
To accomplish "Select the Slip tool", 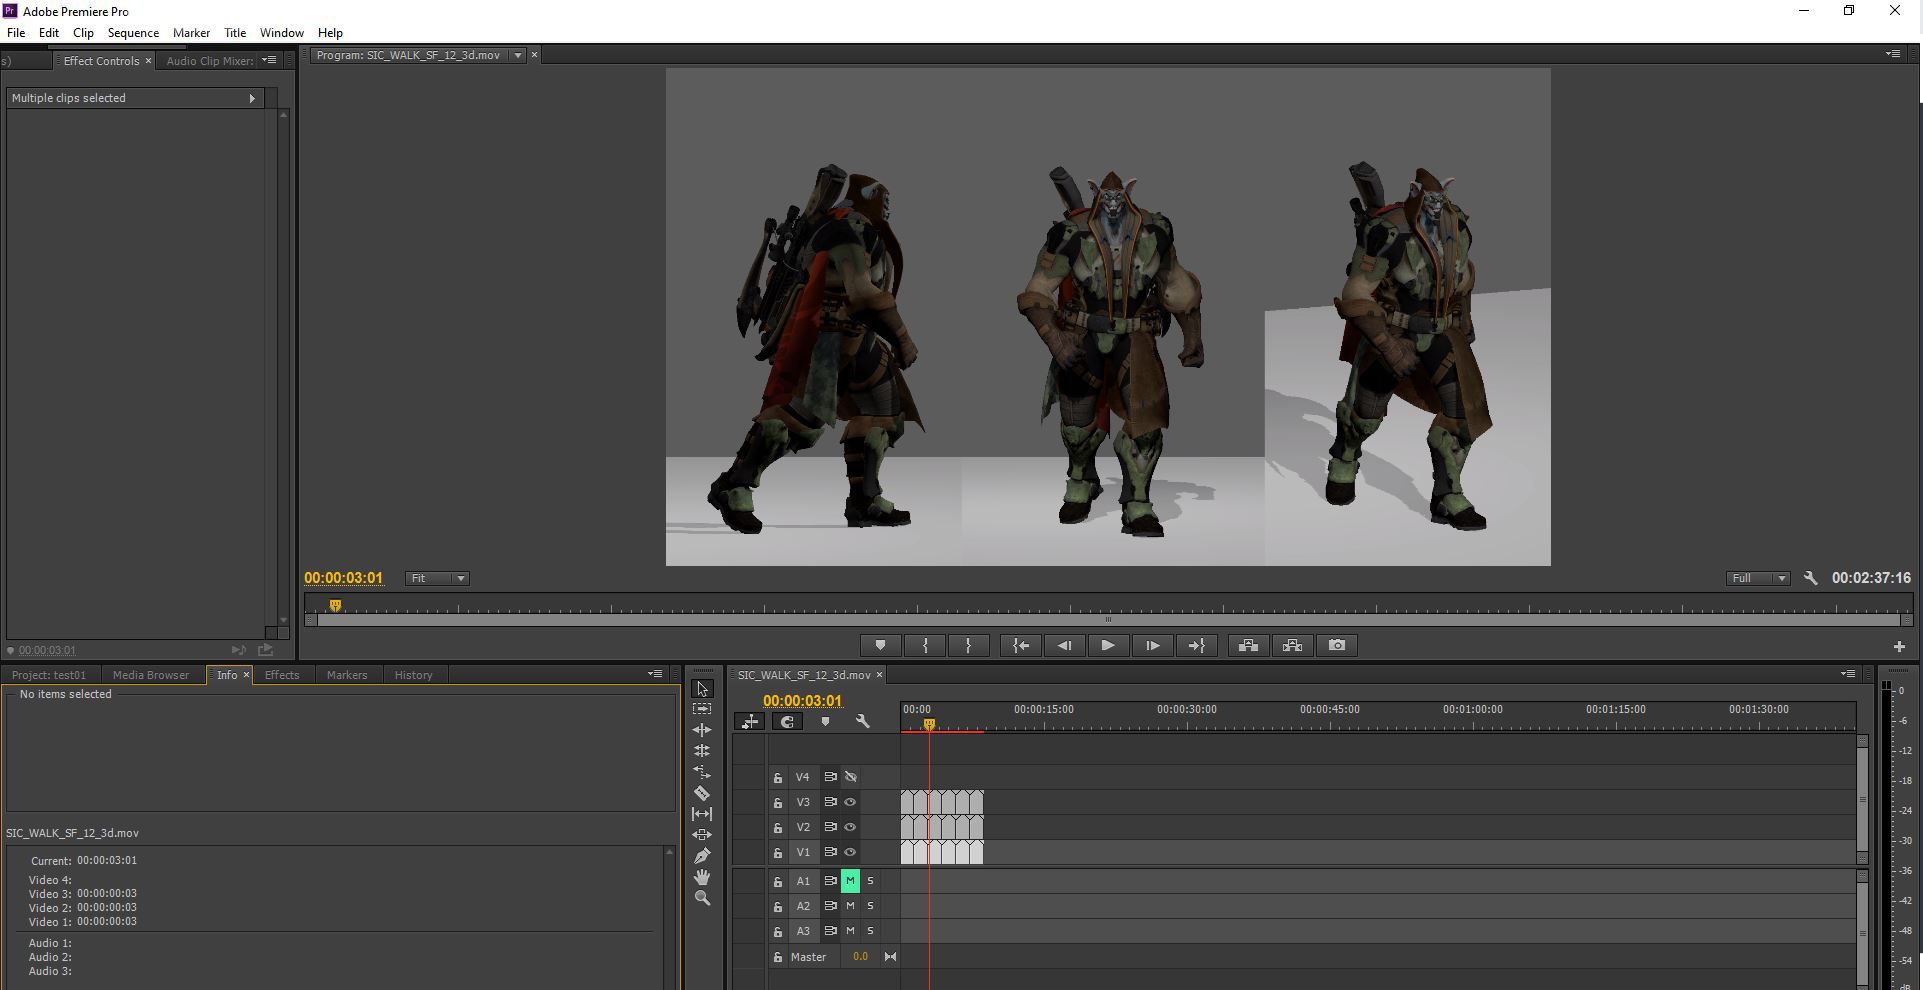I will pyautogui.click(x=702, y=814).
